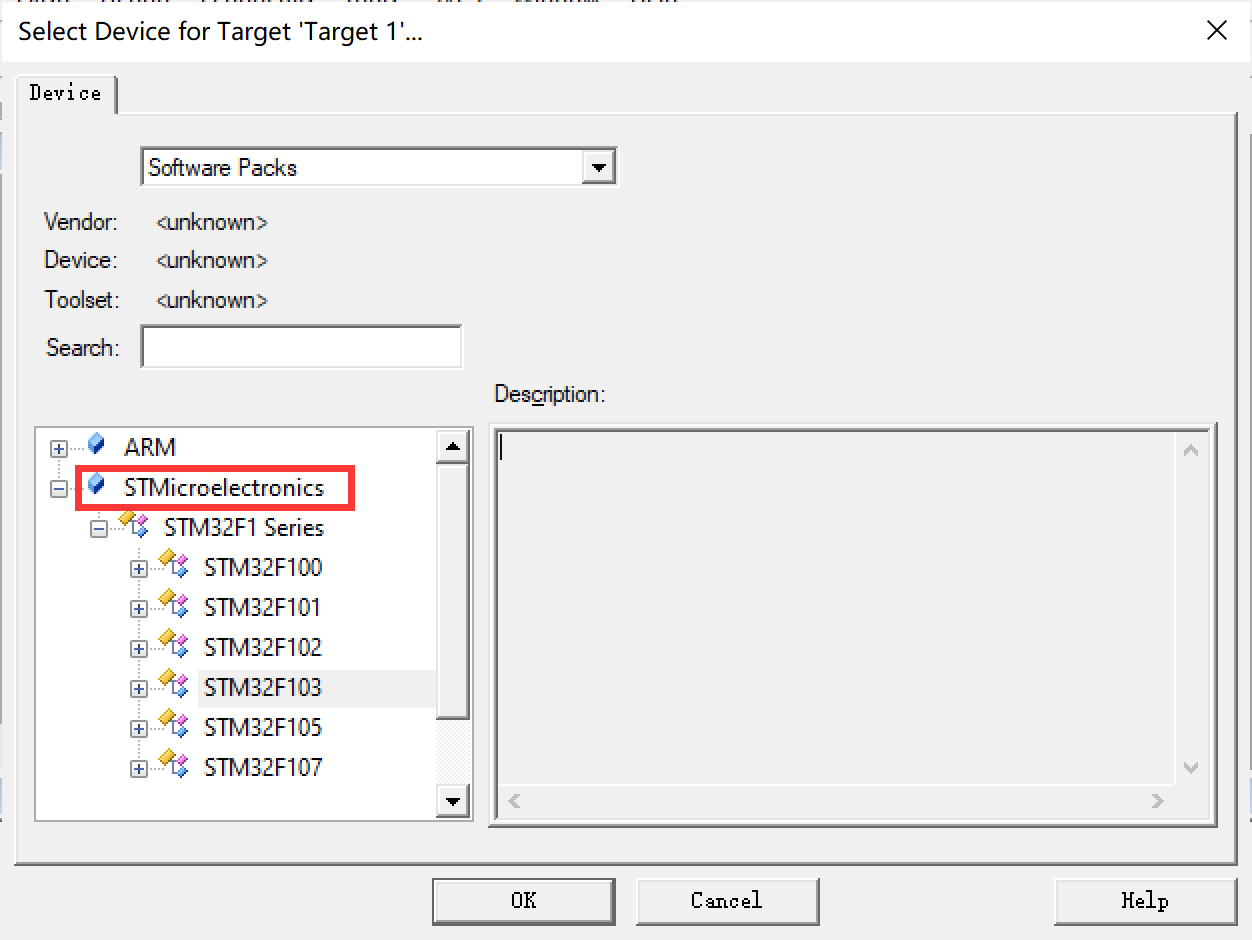Open the Software Packs dropdown
This screenshot has width=1252, height=940.
point(598,167)
